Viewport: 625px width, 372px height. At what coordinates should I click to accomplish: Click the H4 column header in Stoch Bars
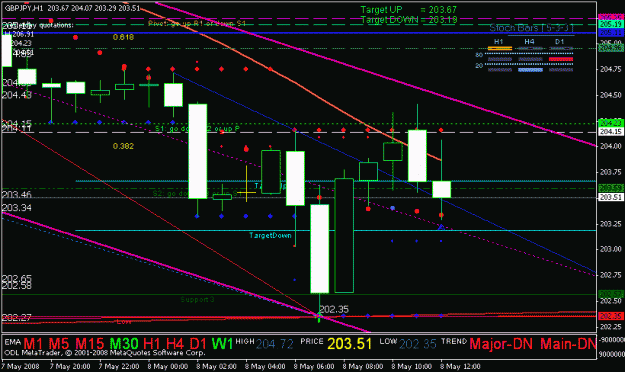pyautogui.click(x=529, y=41)
